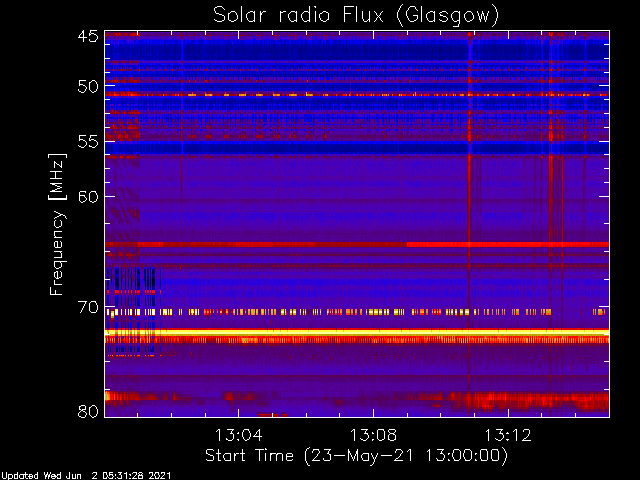640x480 pixels.
Task: Click the 13:08 time axis label
Action: 373,435
